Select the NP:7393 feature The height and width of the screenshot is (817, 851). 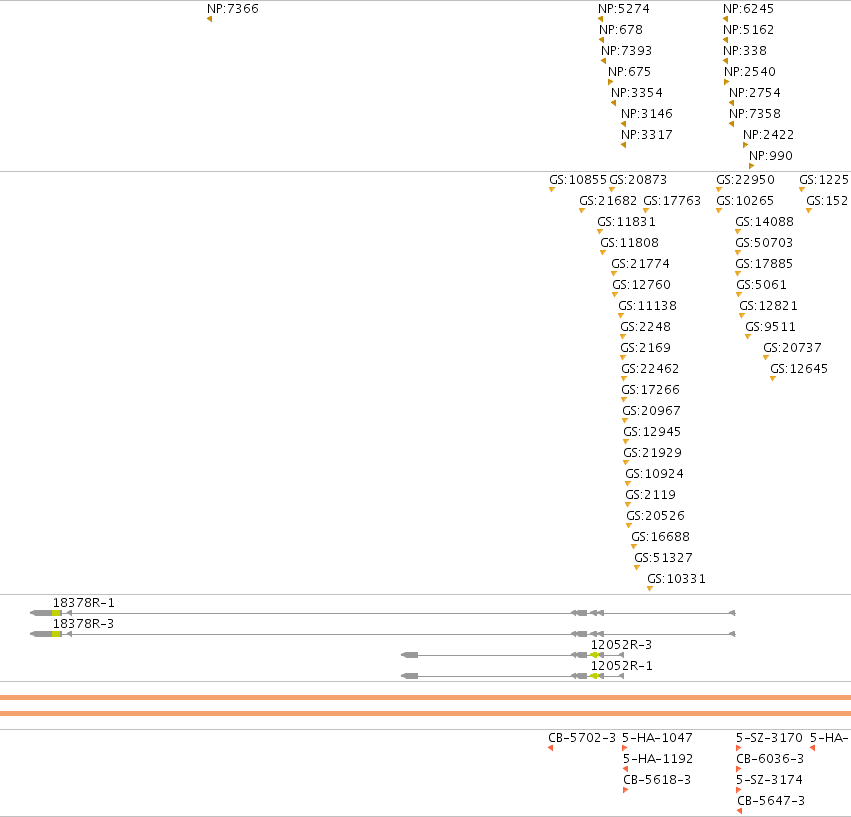coord(626,51)
